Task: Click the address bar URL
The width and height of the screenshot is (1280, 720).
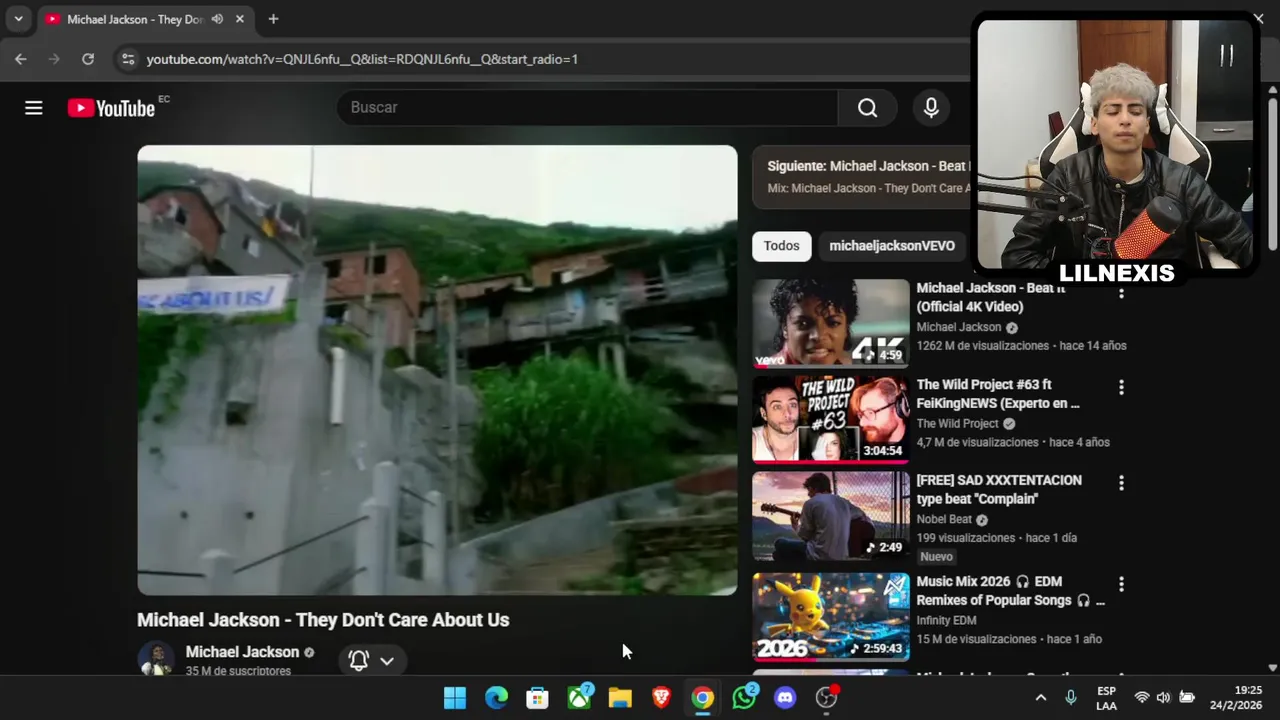Action: click(362, 59)
